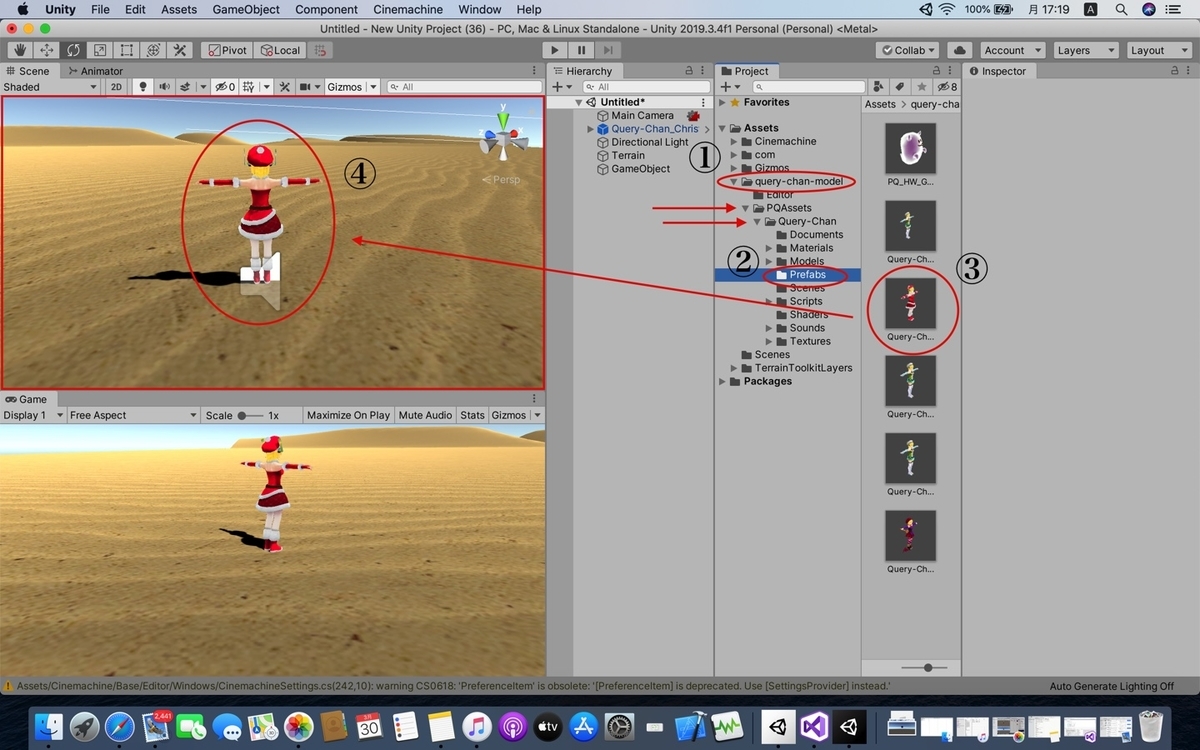Open Scene view component tools icon
This screenshot has width=1200, height=750.
tap(285, 87)
